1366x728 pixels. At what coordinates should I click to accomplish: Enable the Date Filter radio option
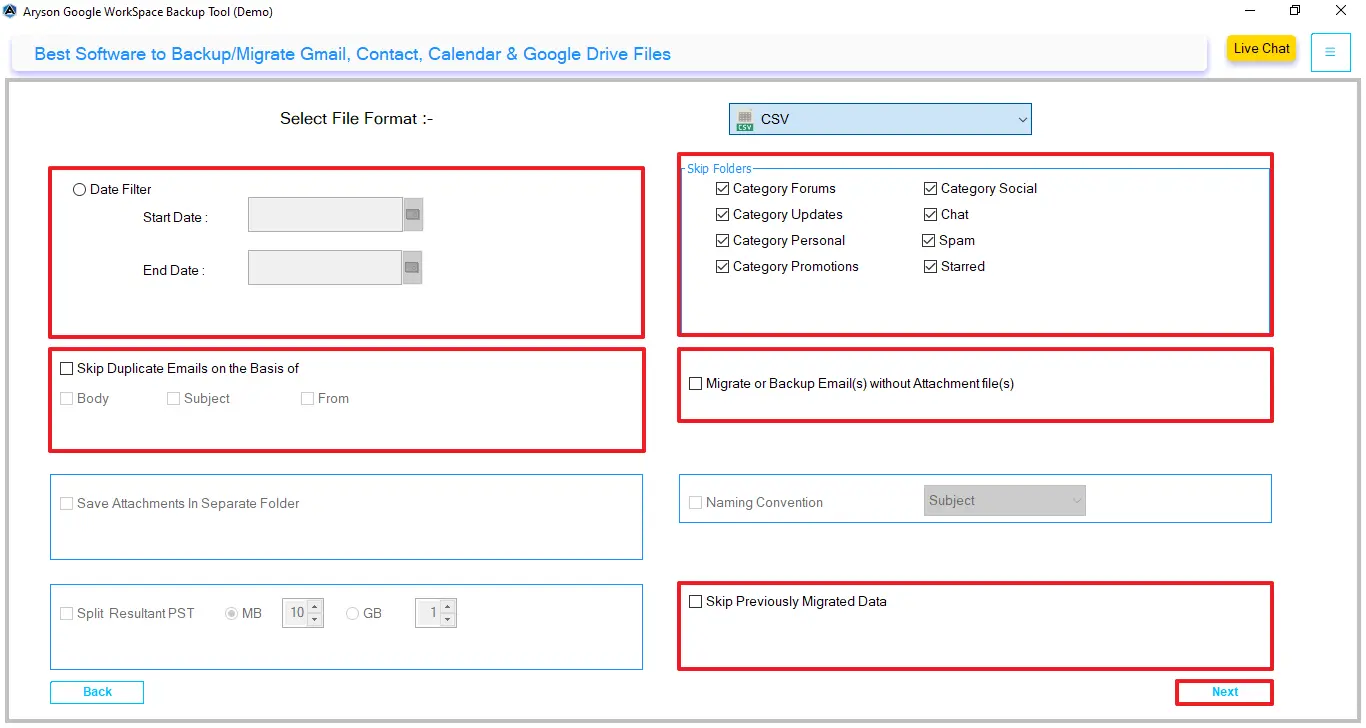[x=80, y=190]
